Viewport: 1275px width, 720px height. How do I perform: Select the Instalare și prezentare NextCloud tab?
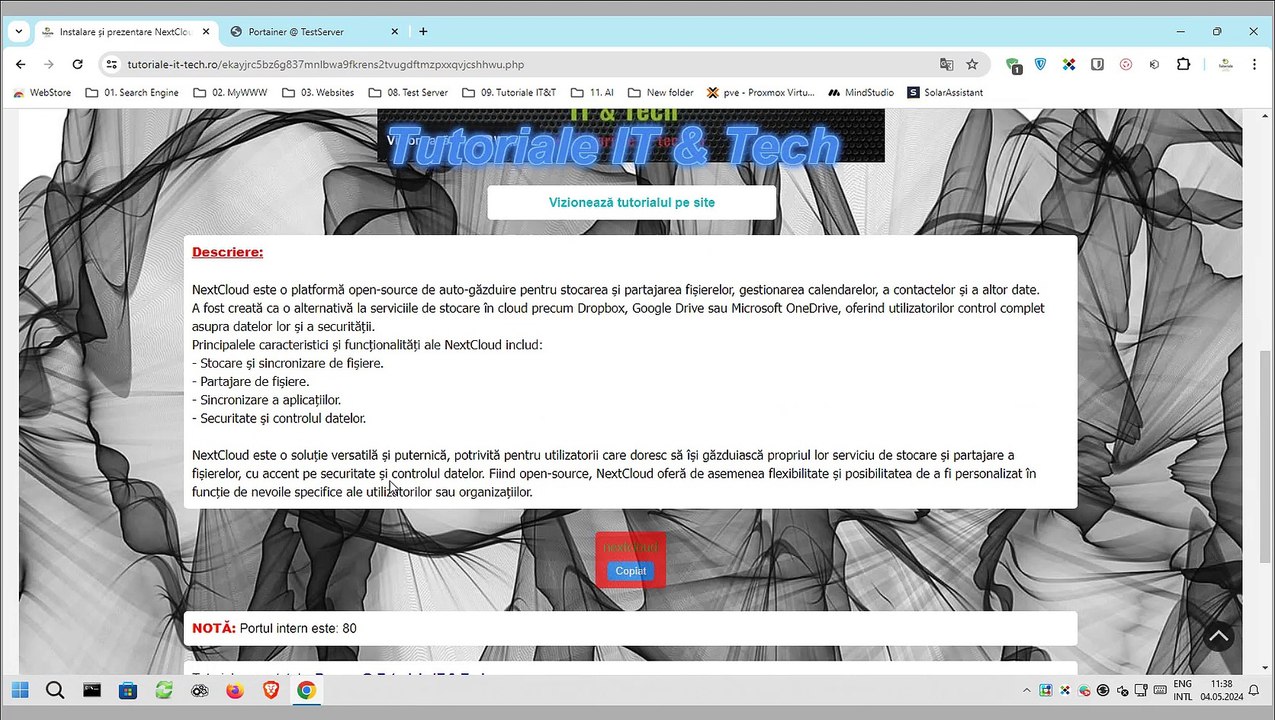coord(127,31)
